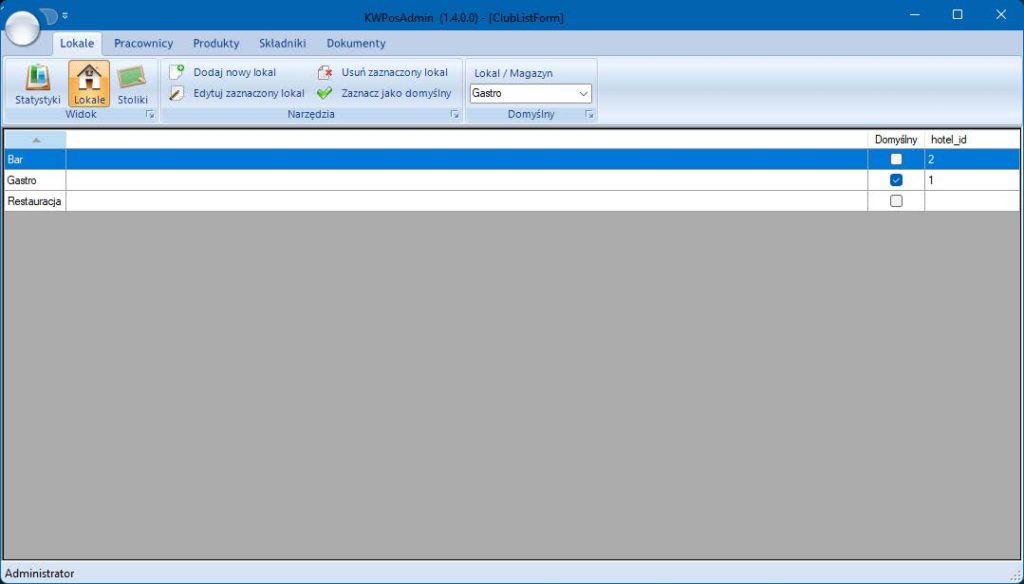Click Usuń zaznaczony lokal delete icon

(x=324, y=72)
